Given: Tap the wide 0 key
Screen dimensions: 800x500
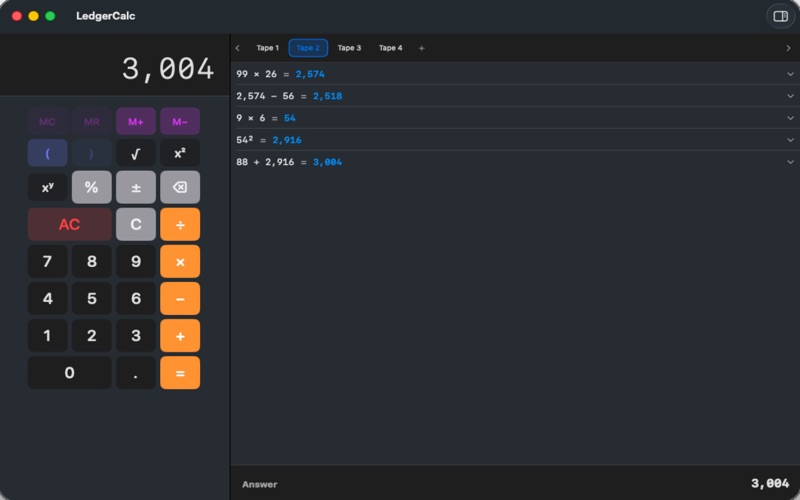Looking at the screenshot, I should coord(69,373).
